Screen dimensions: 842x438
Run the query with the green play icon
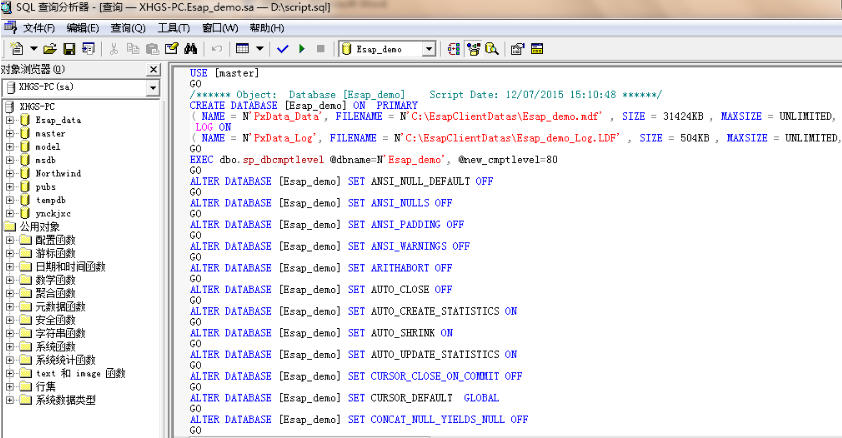302,49
